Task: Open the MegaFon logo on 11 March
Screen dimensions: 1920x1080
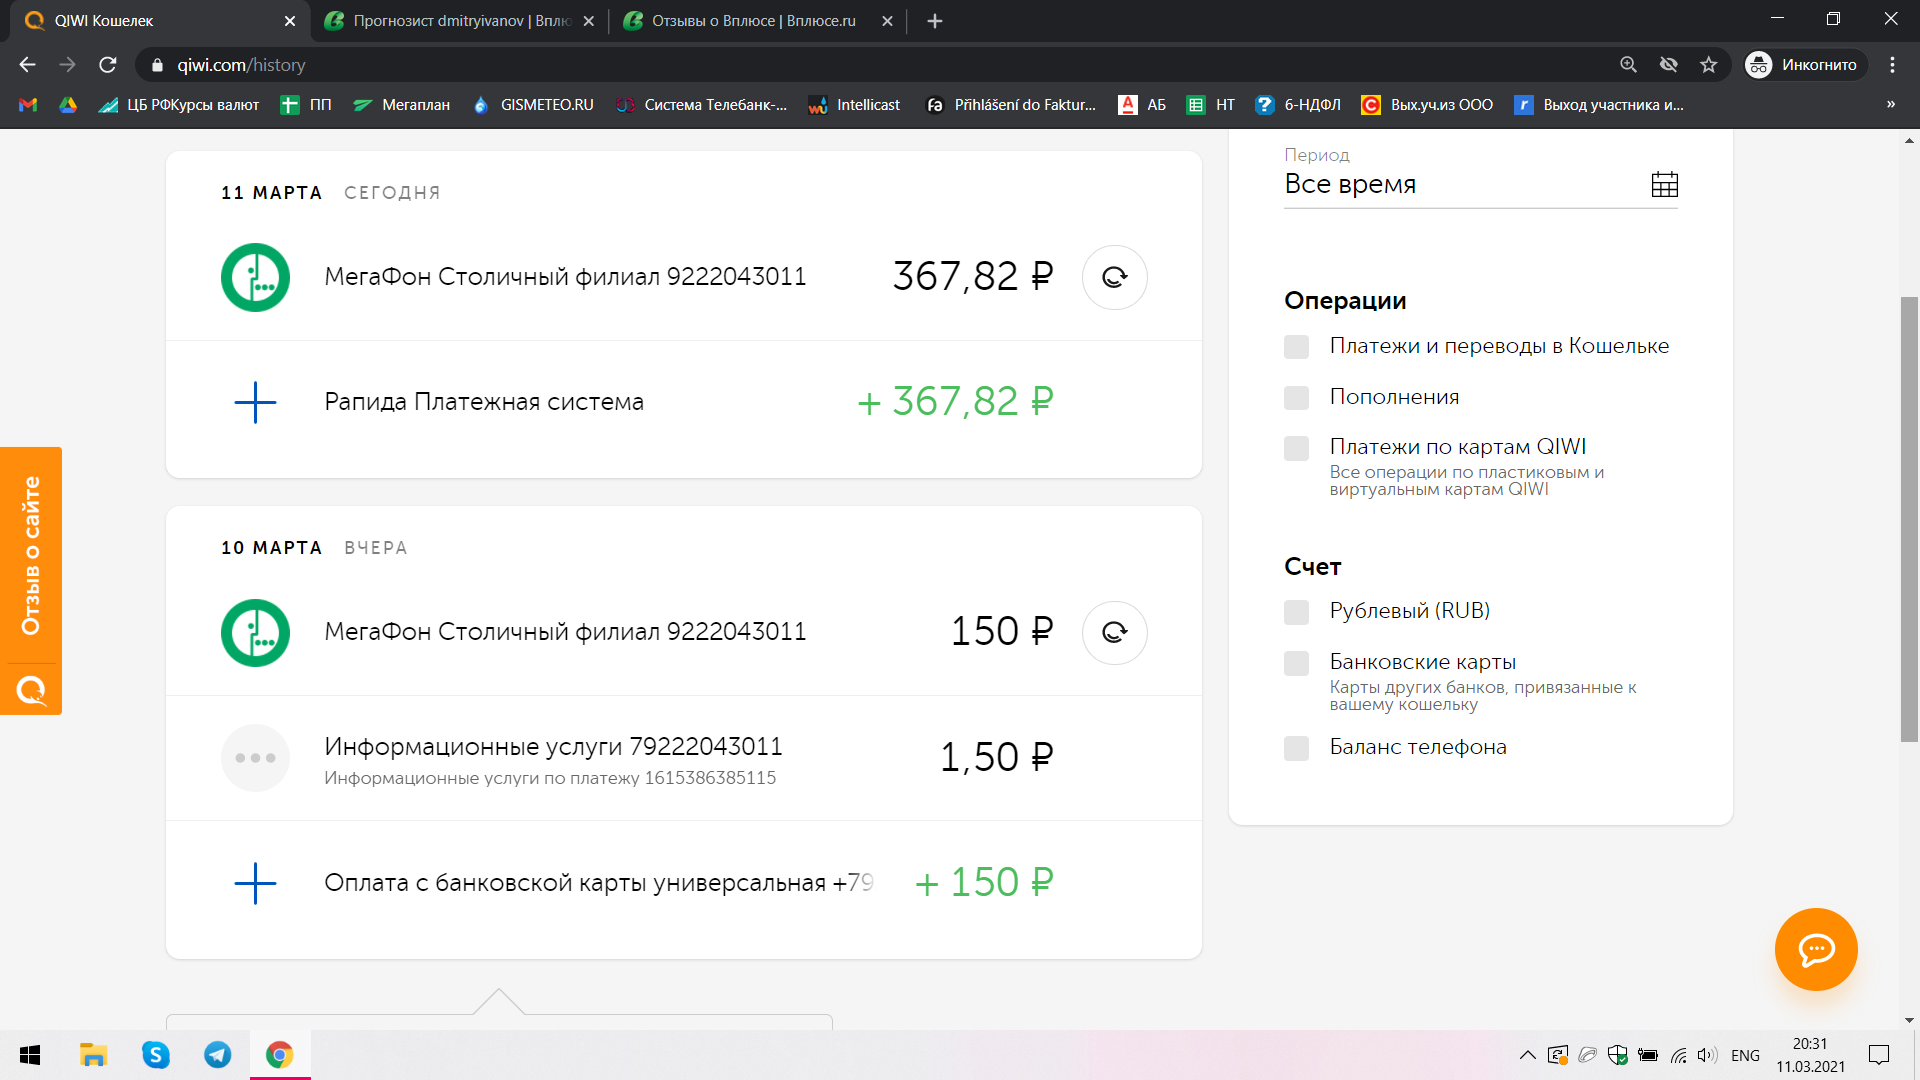Action: click(x=255, y=277)
